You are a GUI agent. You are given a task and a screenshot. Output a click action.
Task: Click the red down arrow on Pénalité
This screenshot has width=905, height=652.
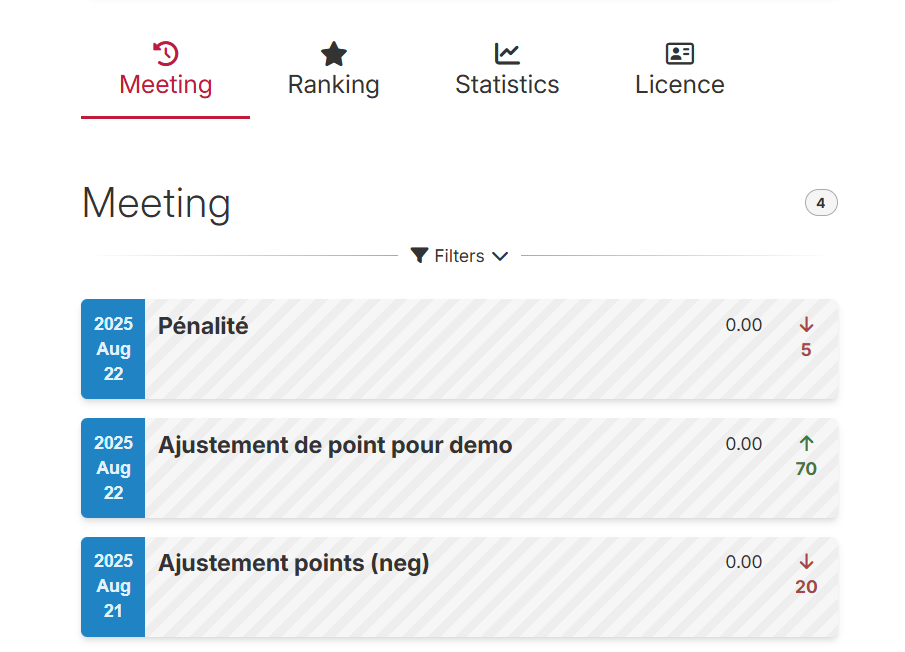[807, 325]
